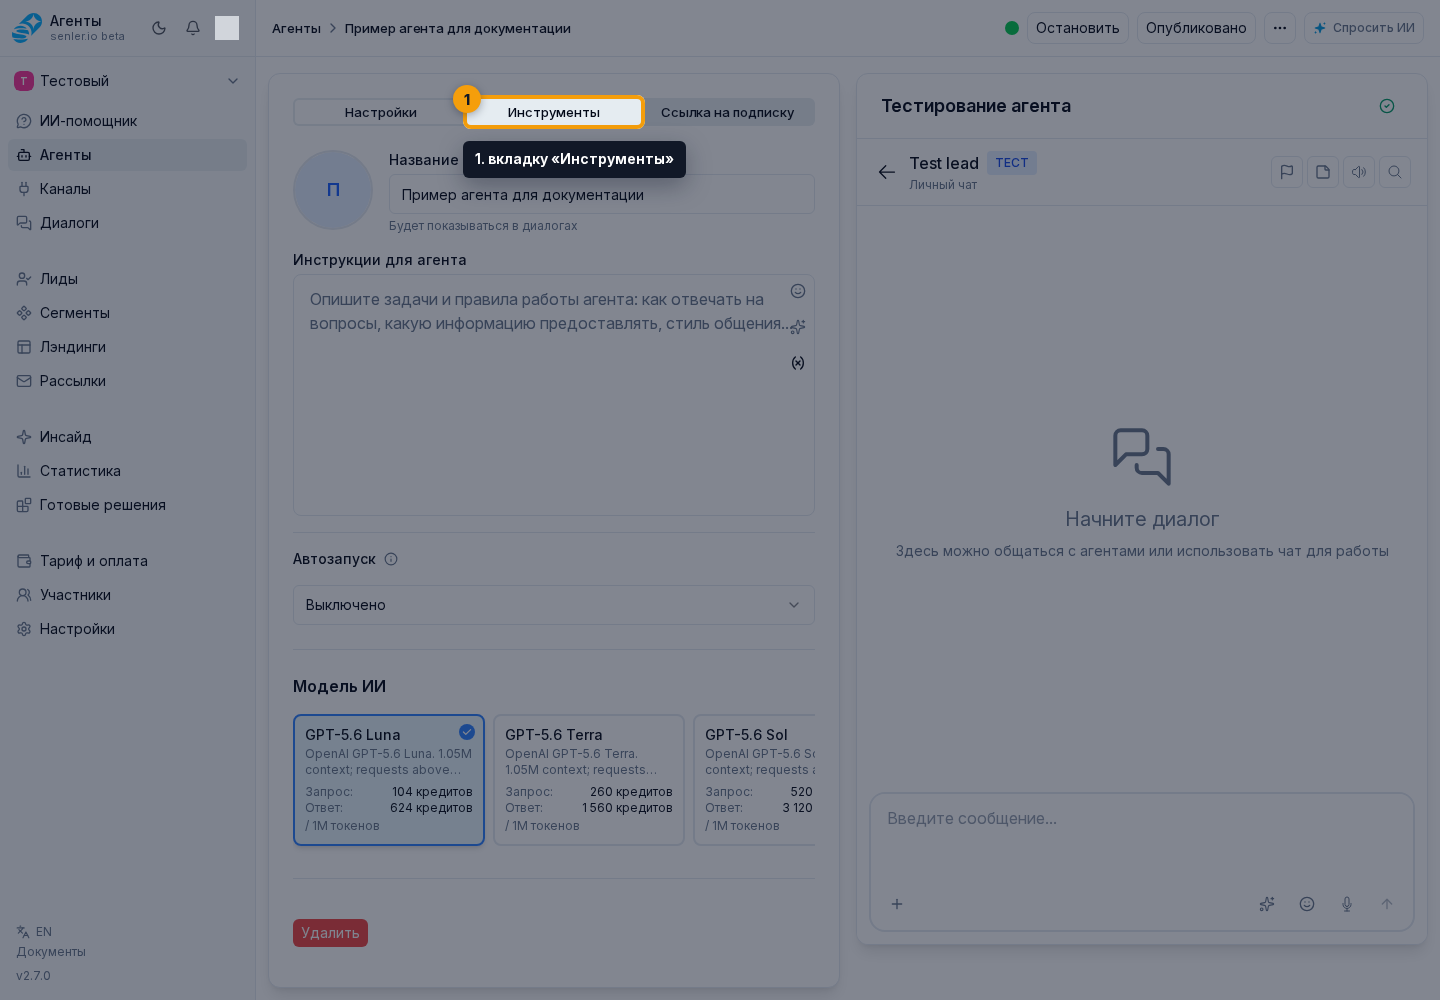
Task: View Статистика page
Action: [127, 471]
